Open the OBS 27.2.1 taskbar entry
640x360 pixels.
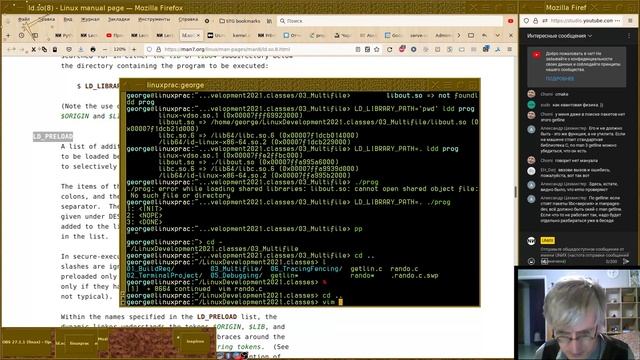click(27, 342)
